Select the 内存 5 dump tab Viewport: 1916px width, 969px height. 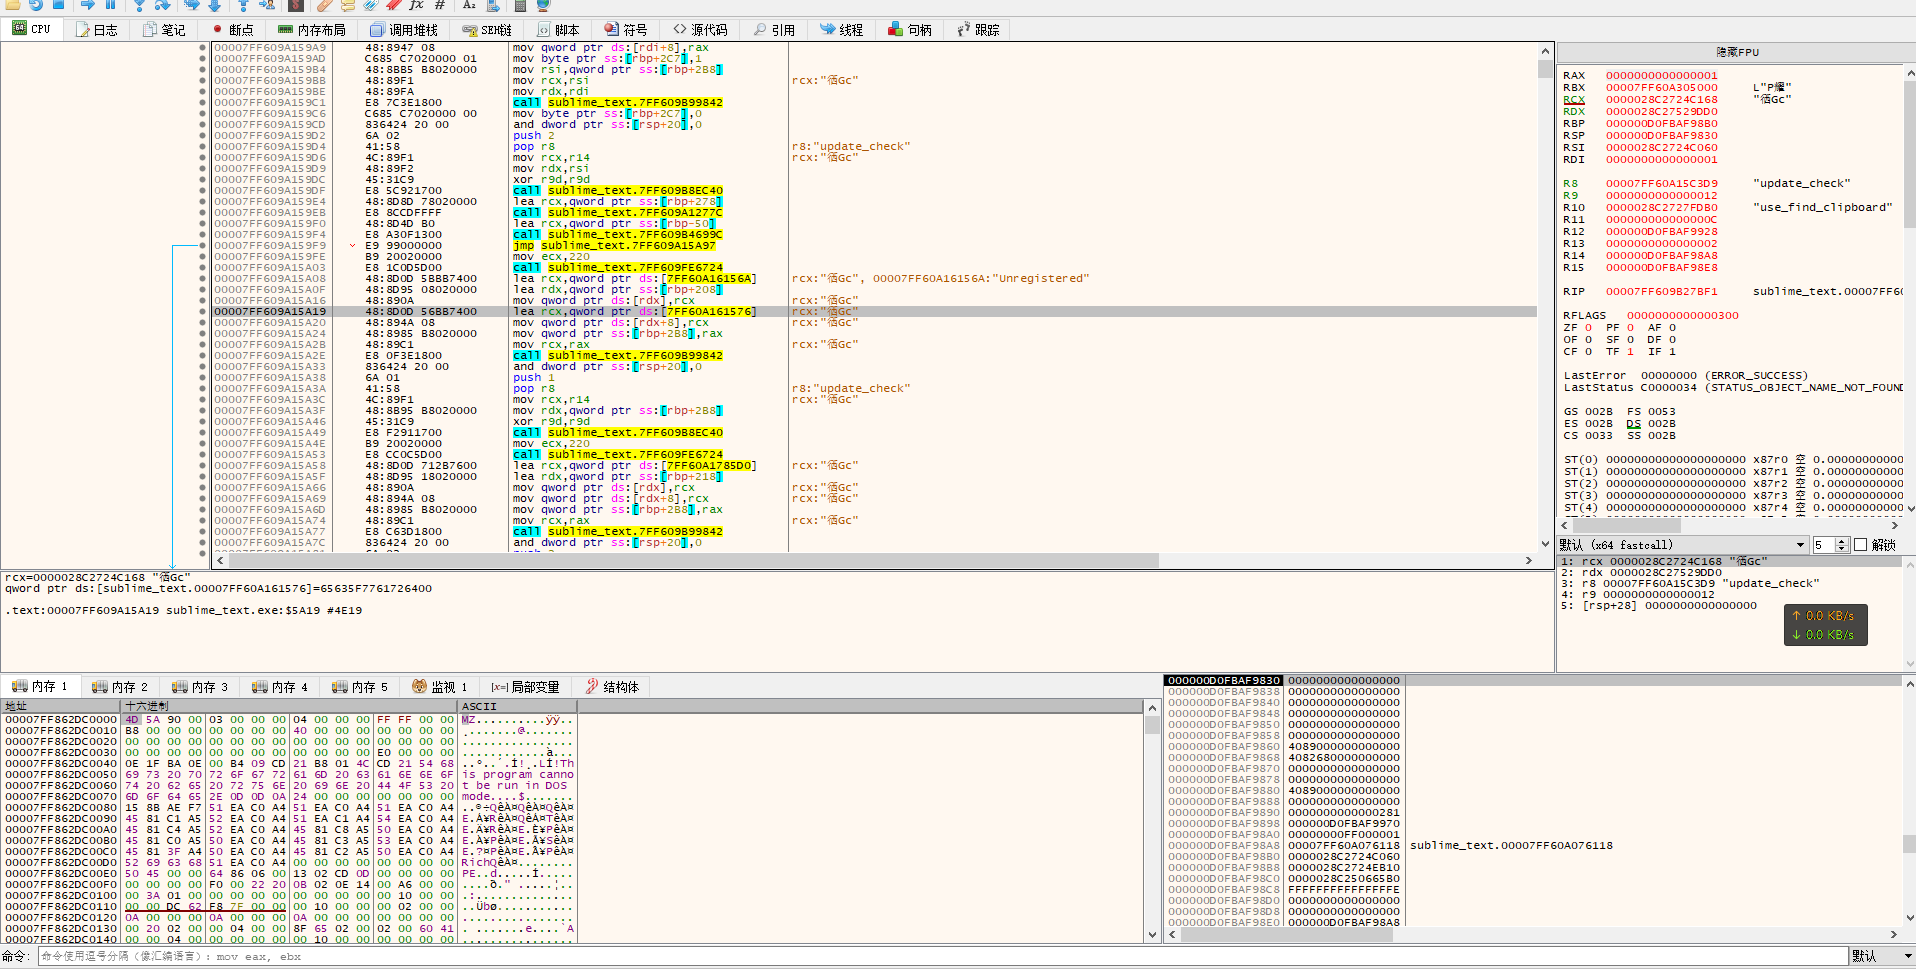tap(360, 687)
